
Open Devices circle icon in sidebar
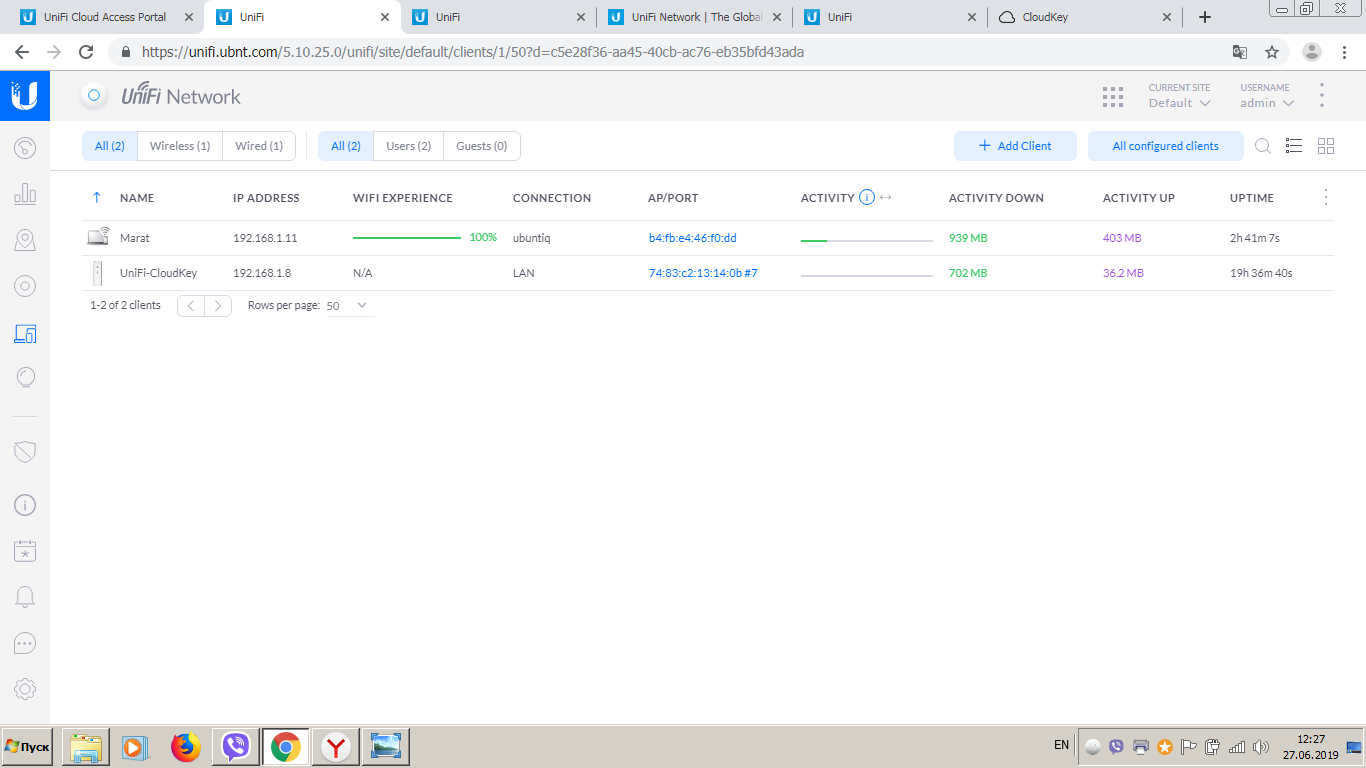[25, 286]
